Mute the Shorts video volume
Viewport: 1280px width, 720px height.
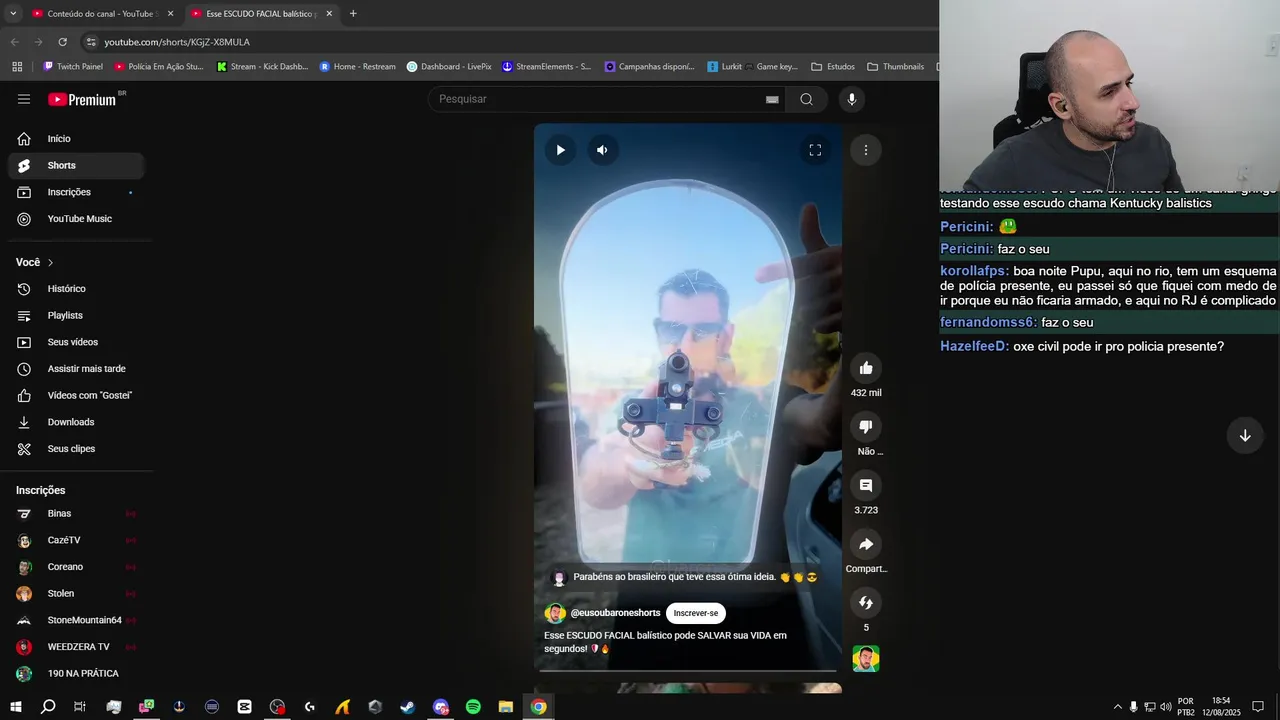click(x=602, y=150)
